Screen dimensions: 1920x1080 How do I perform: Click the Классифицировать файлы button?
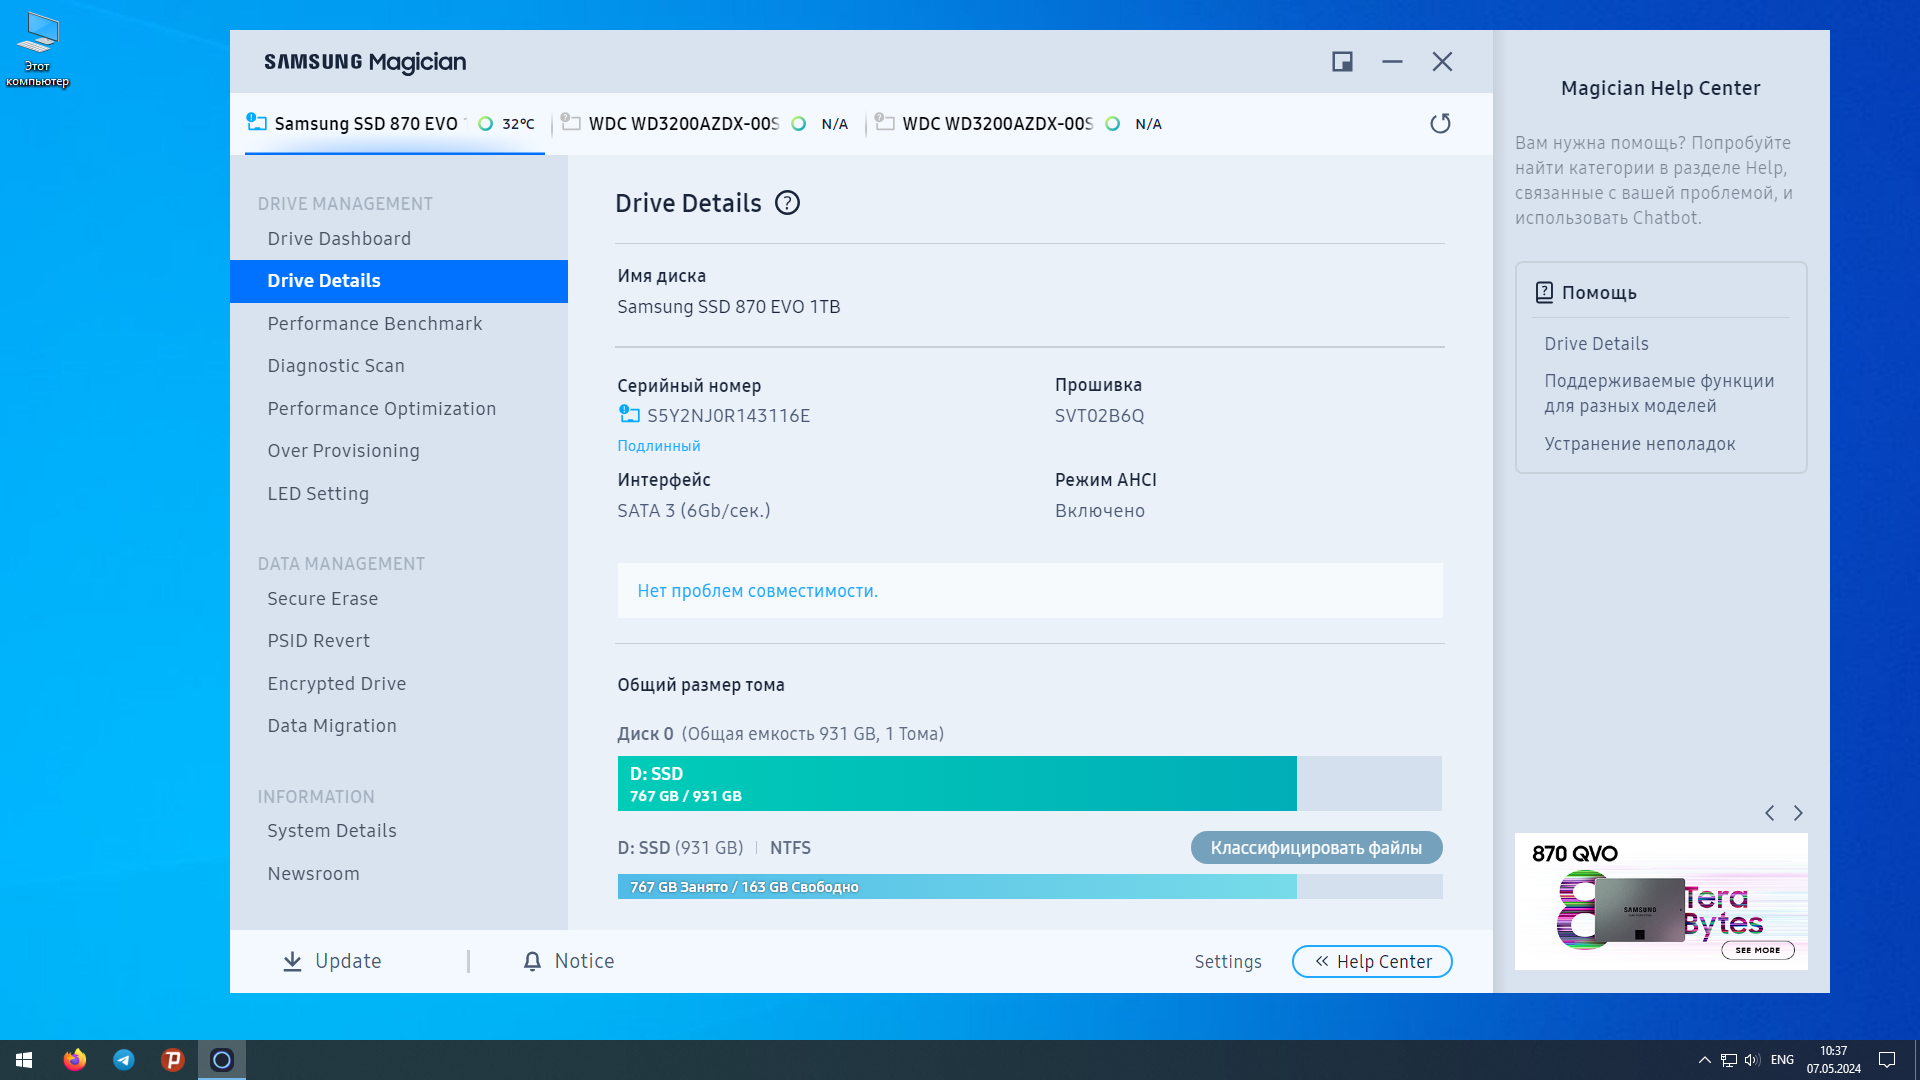(x=1316, y=848)
